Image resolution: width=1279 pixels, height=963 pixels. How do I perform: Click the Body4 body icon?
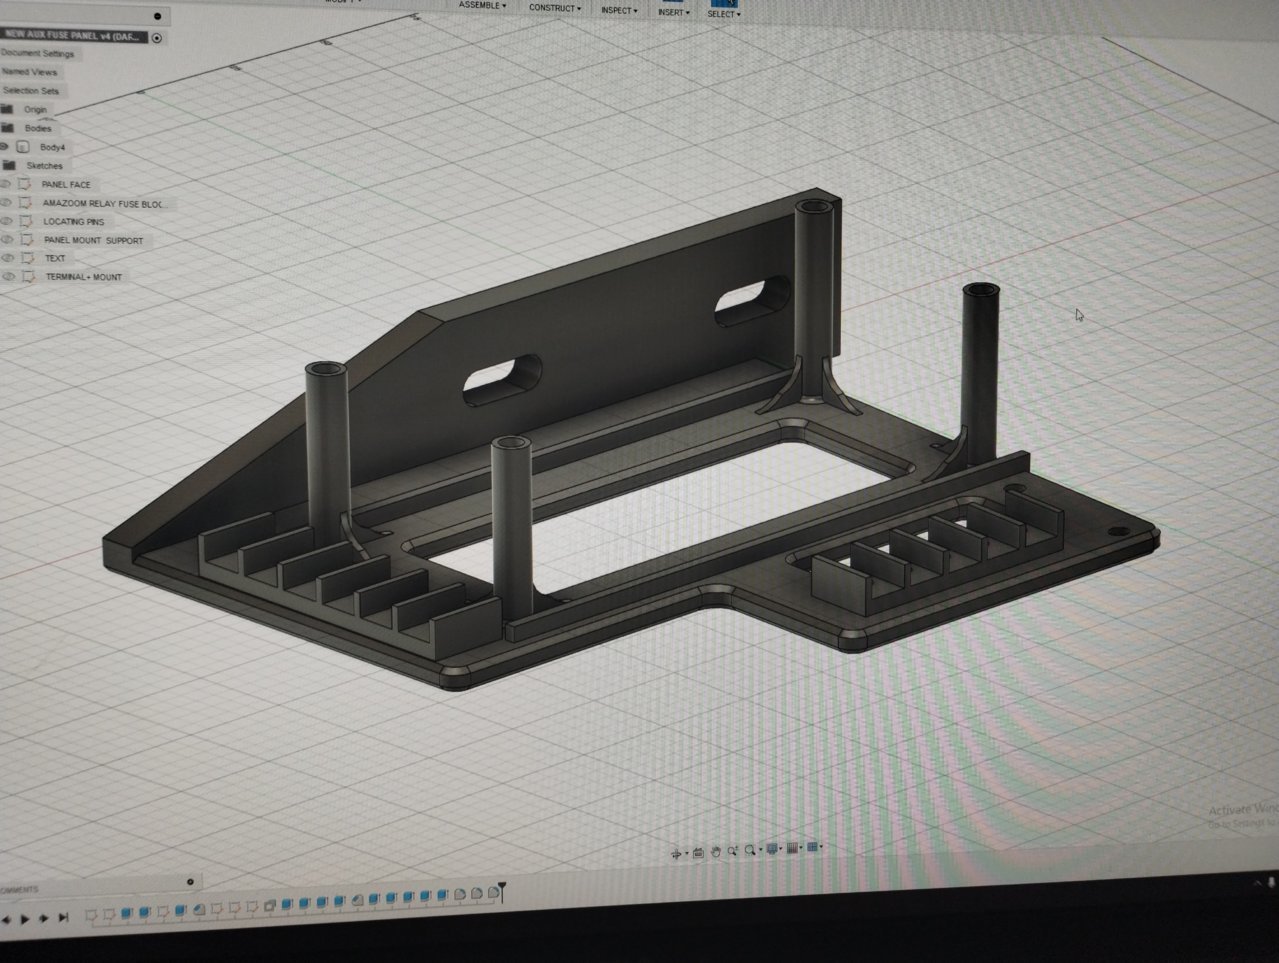click(23, 146)
